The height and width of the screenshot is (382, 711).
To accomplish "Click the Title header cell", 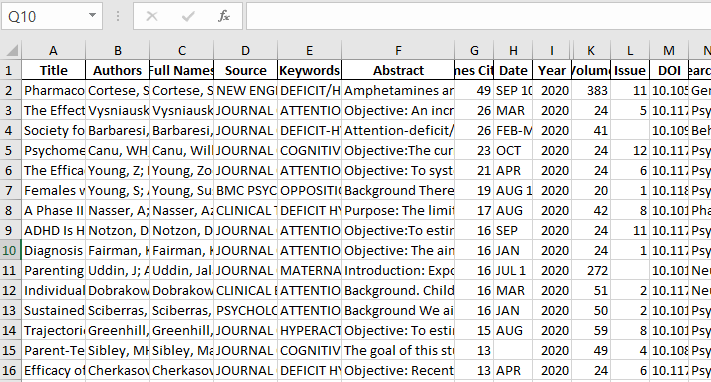I will tap(54, 70).
